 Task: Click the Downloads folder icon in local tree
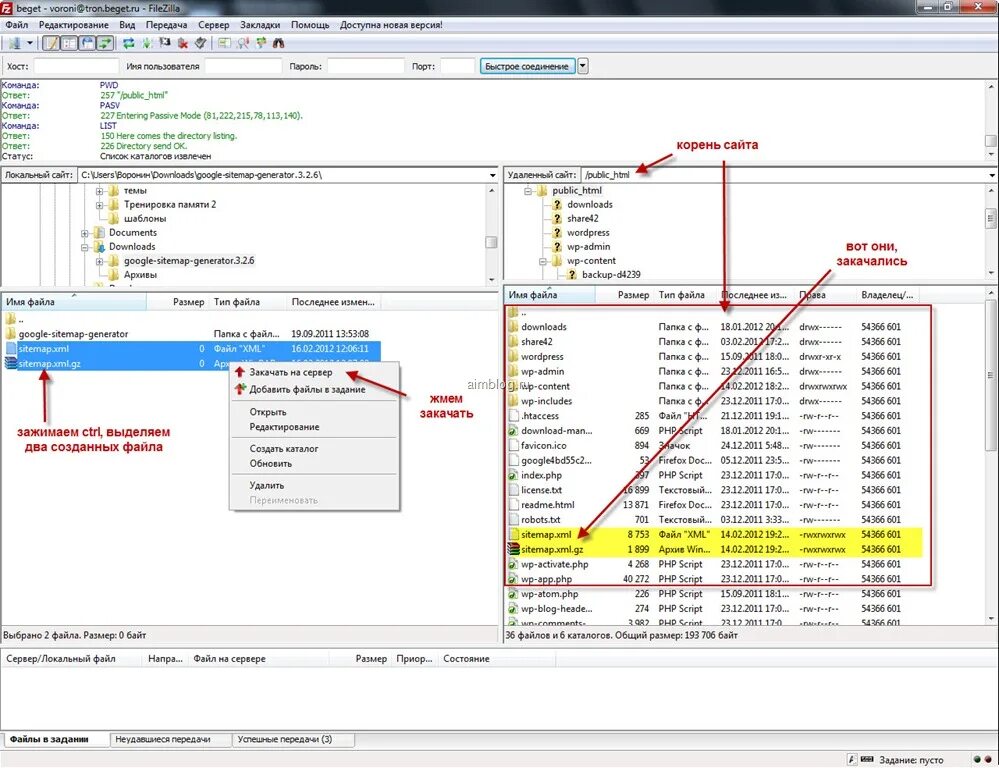[99, 247]
